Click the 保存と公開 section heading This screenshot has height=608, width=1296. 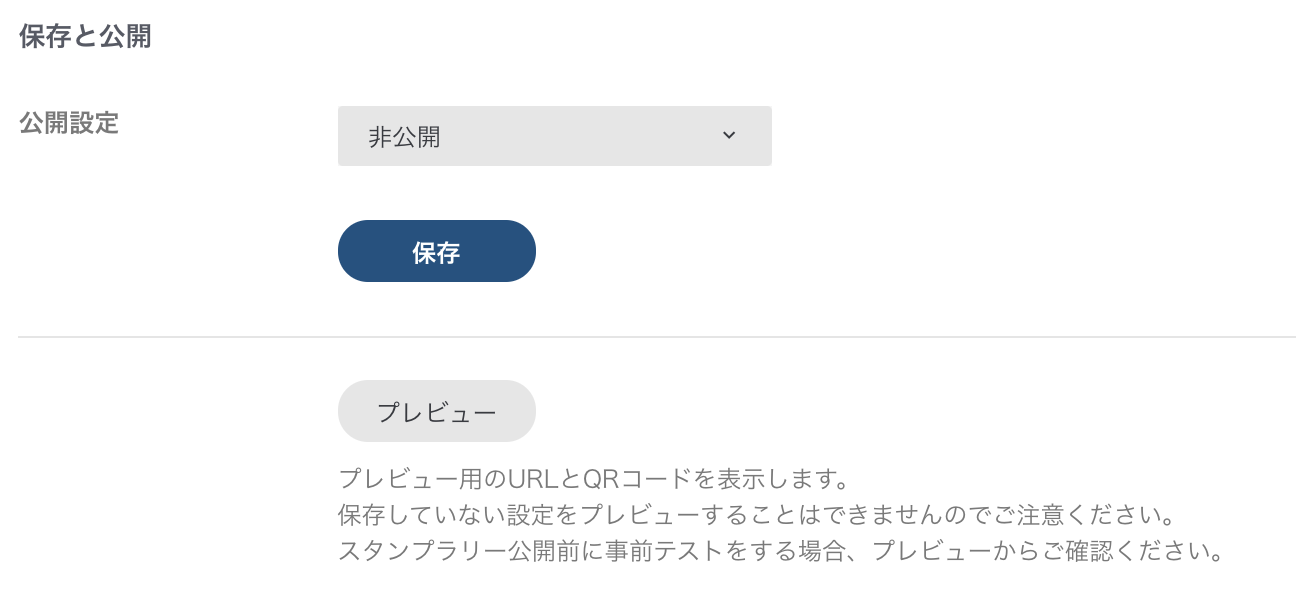tap(85, 38)
